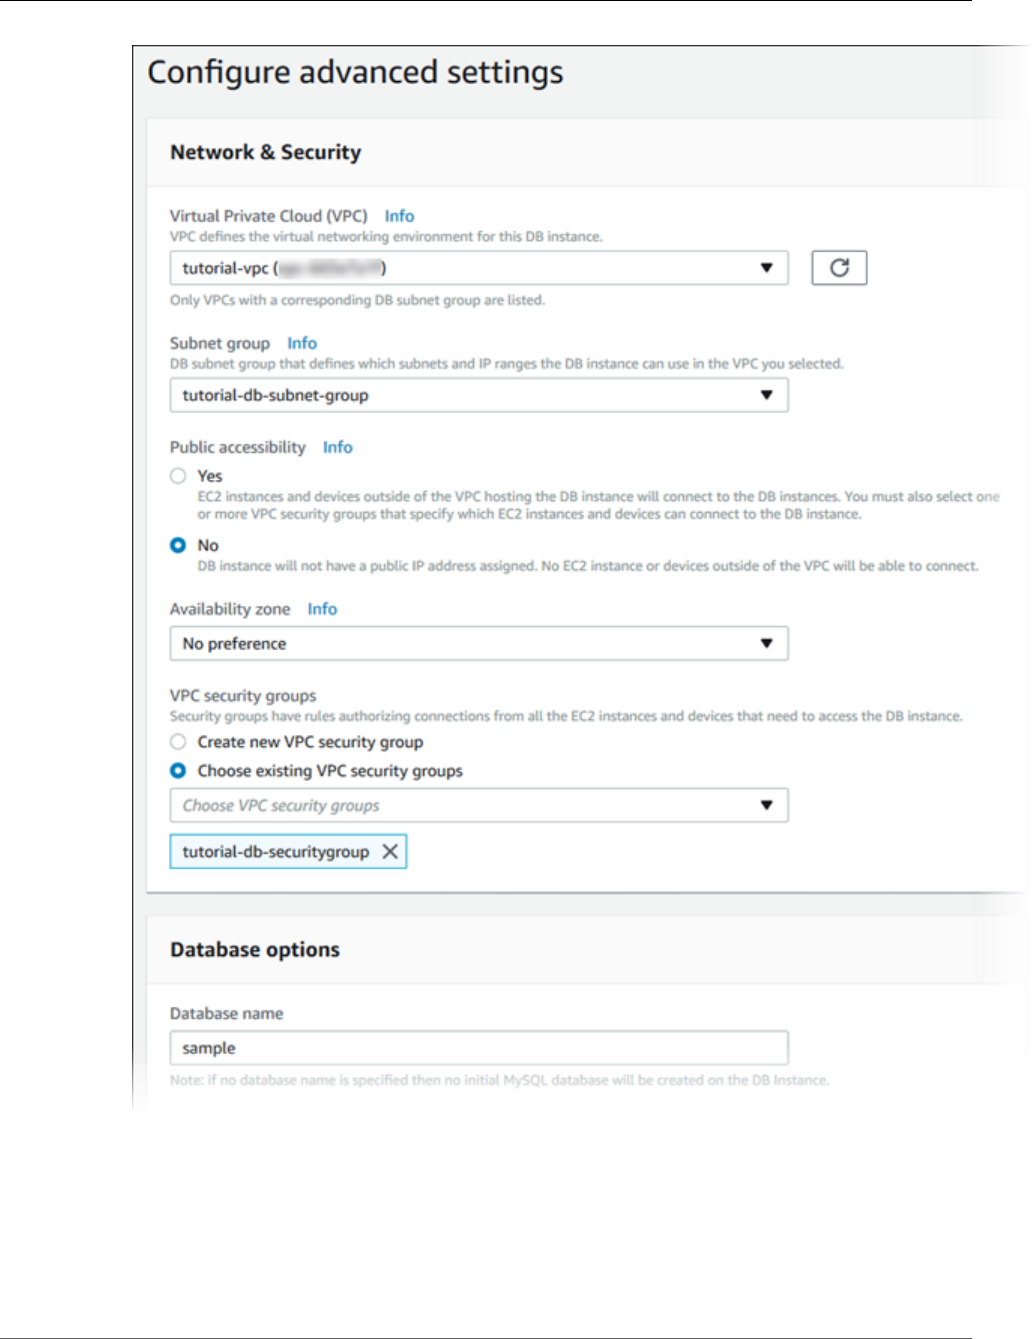This screenshot has height=1339, width=1033.
Task: Click the Database name input field
Action: click(x=478, y=1048)
